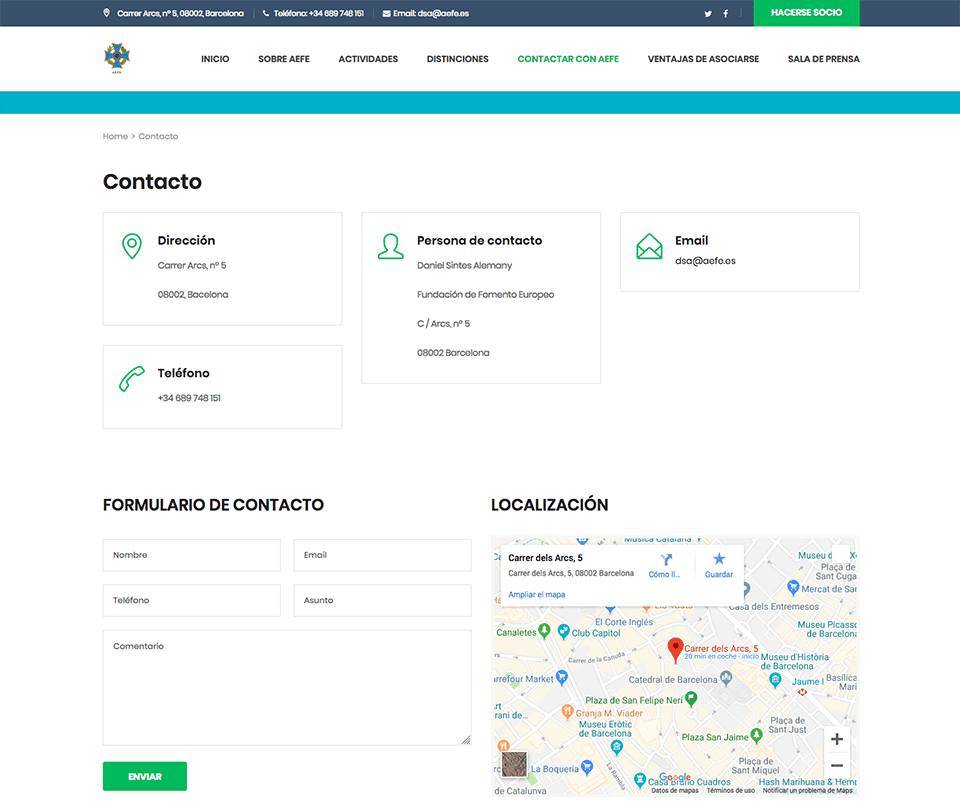
Task: Click the Twitter icon in top bar
Action: [x=708, y=13]
